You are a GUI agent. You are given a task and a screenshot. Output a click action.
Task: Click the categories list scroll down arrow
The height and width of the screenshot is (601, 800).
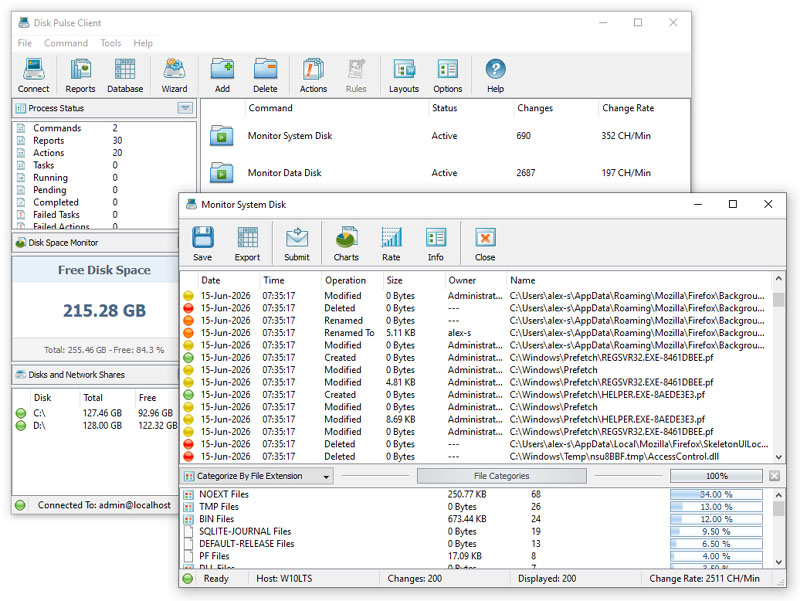click(x=779, y=562)
